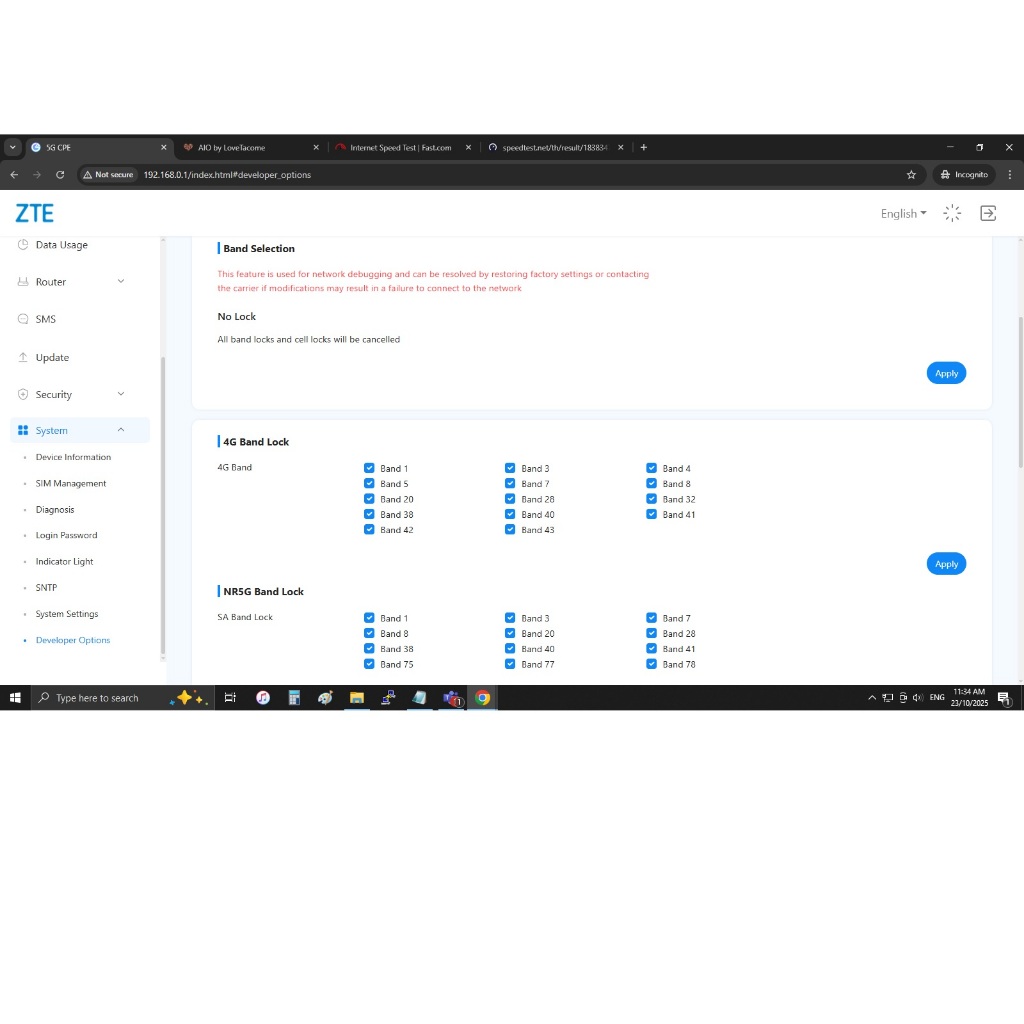Click the Data Usage sidebar icon

(23, 245)
